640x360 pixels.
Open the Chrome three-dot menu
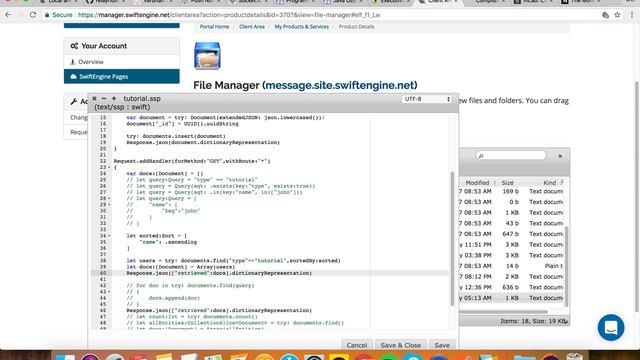point(632,15)
